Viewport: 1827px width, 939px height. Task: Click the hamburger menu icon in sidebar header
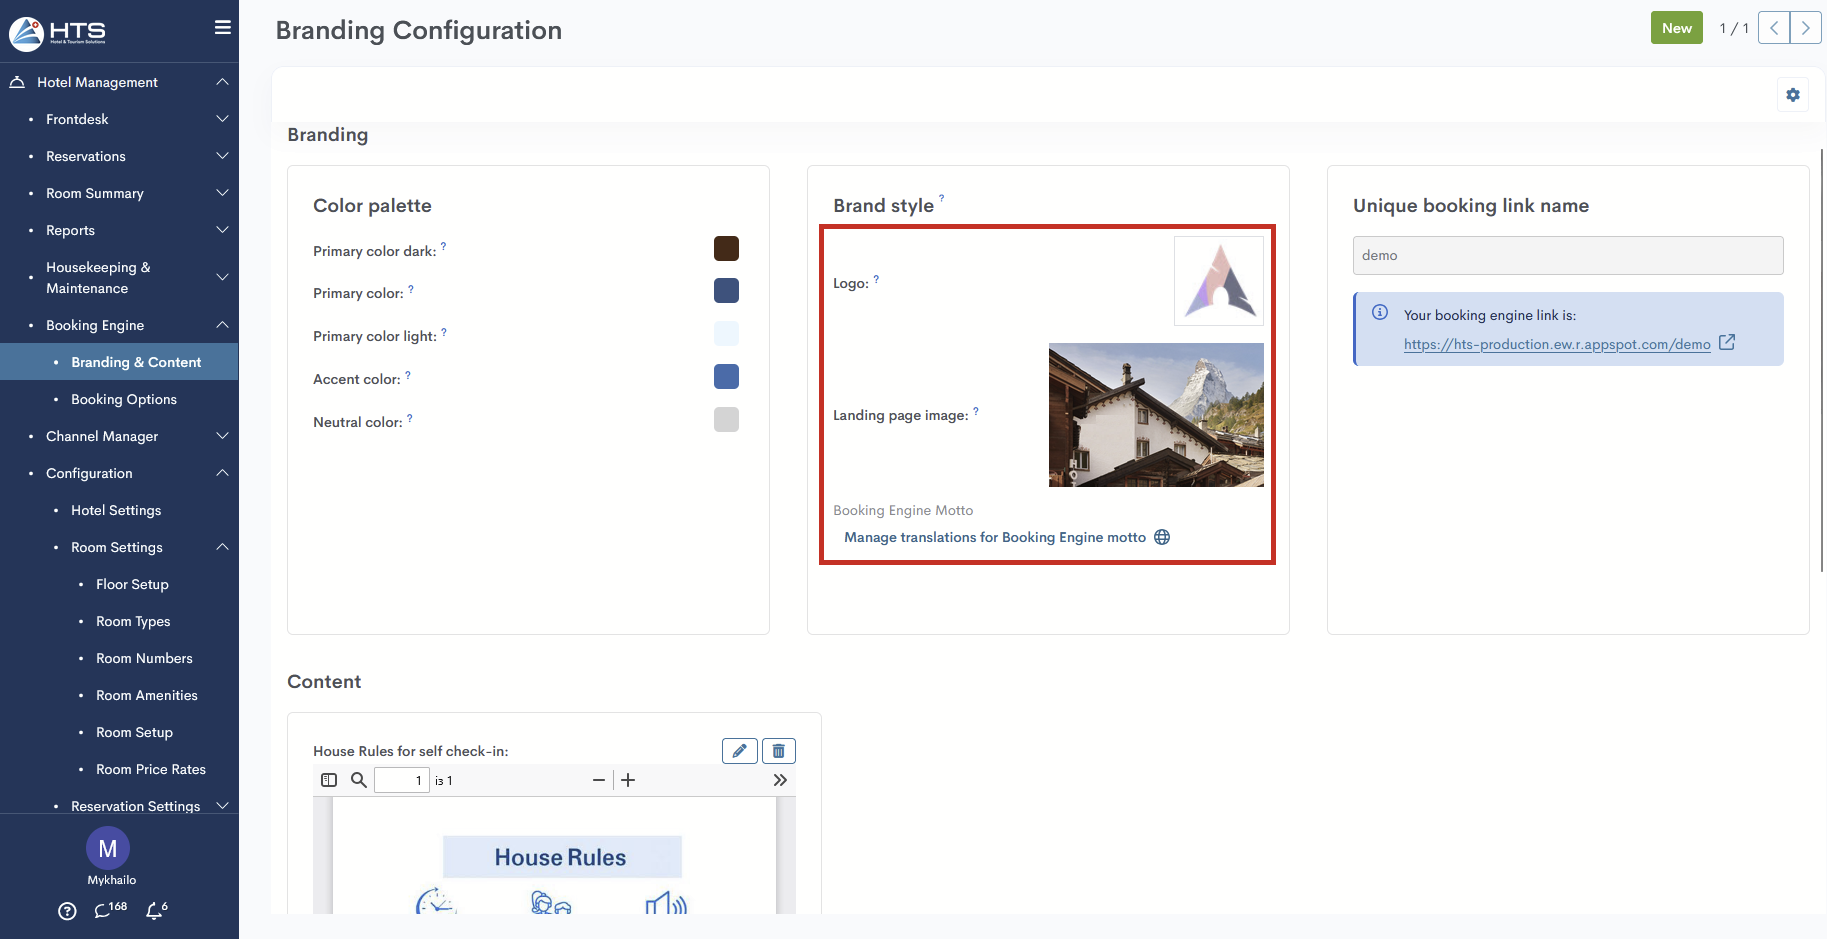click(x=222, y=28)
